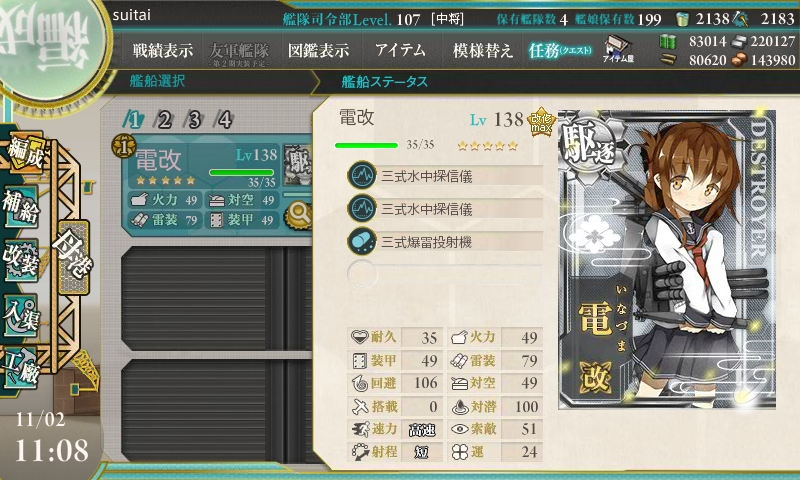Viewport: 800px width, 480px height.
Task: Open the 模様替え furniture change menu
Action: pyautogui.click(x=482, y=50)
